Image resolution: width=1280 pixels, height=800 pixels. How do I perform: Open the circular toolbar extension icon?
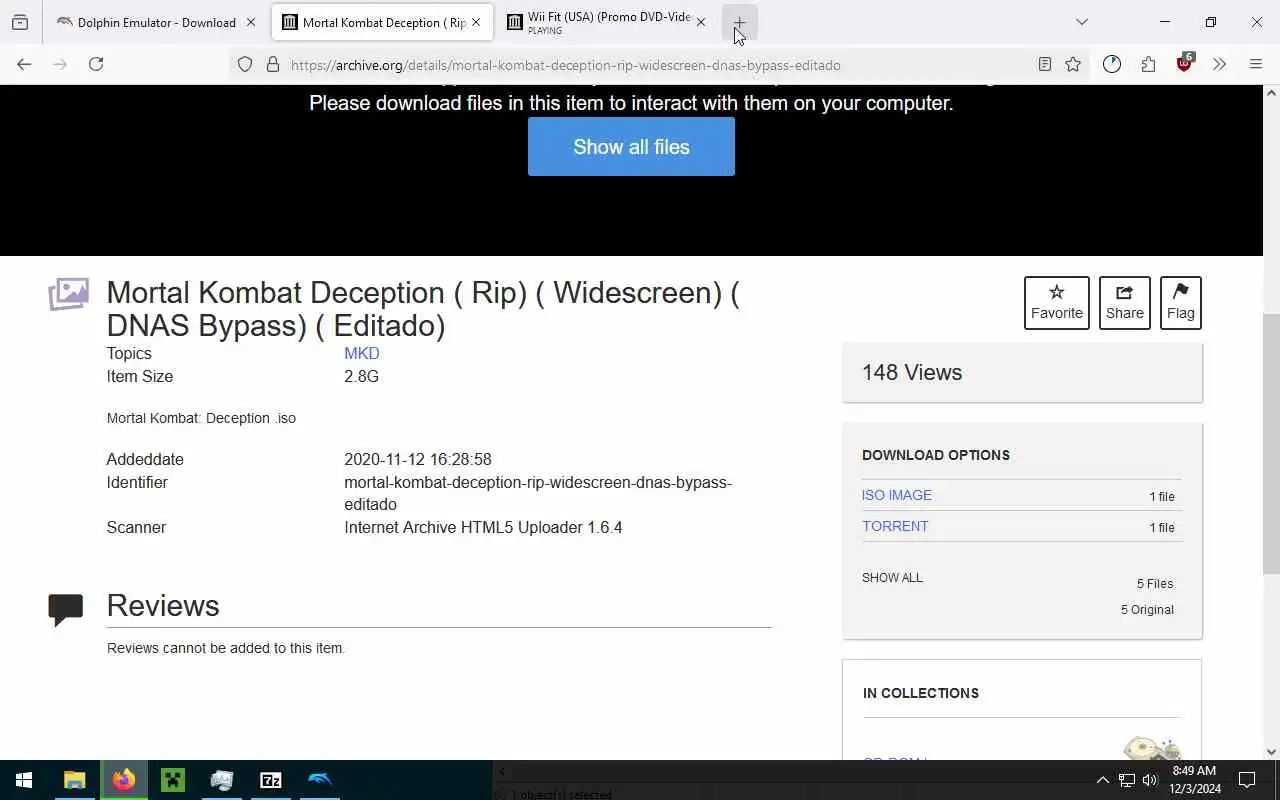(1112, 64)
